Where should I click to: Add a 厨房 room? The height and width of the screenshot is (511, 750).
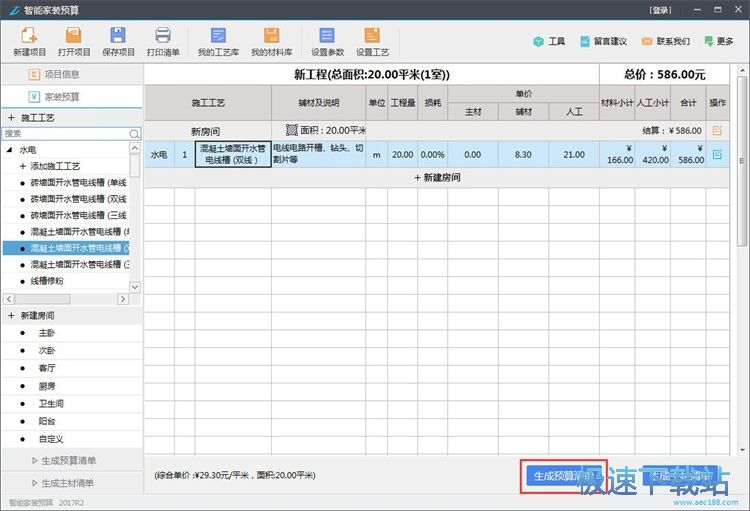click(46, 386)
